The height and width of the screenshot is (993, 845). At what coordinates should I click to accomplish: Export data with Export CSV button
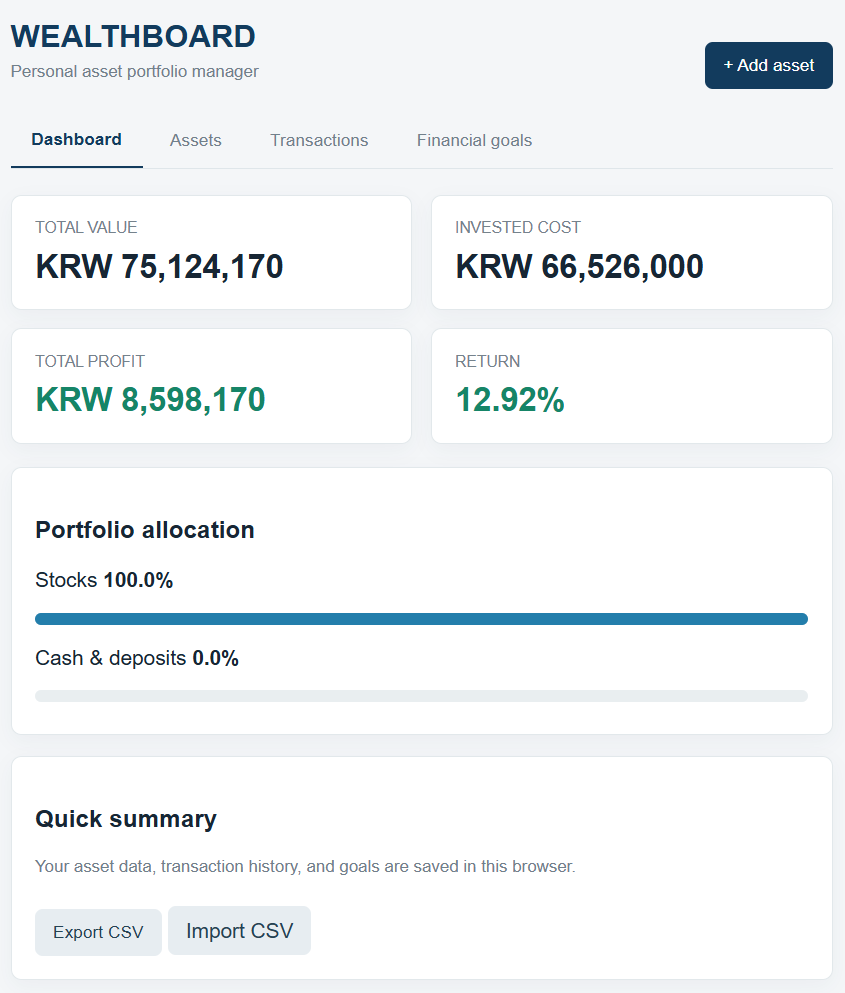(98, 932)
